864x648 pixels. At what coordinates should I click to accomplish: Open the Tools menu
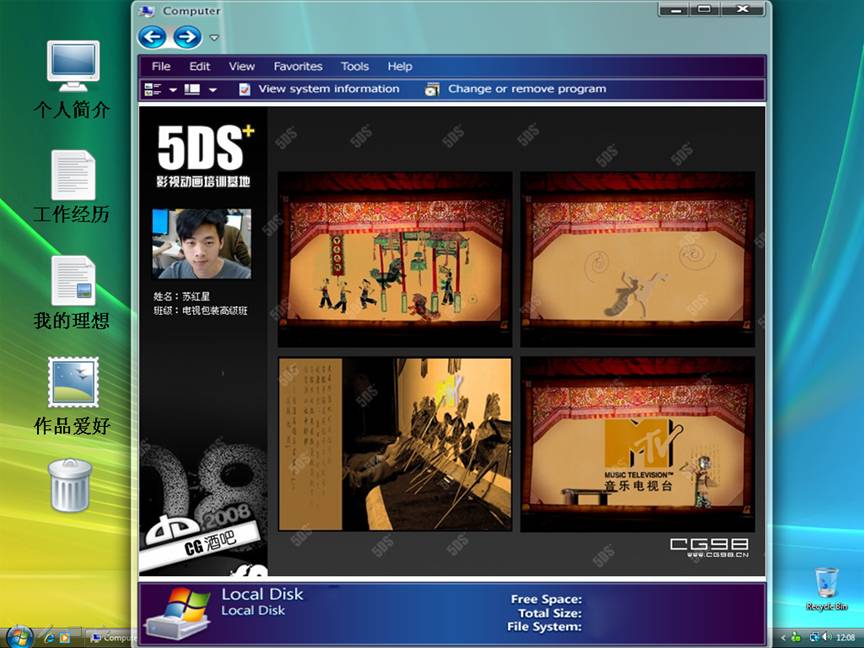[355, 67]
